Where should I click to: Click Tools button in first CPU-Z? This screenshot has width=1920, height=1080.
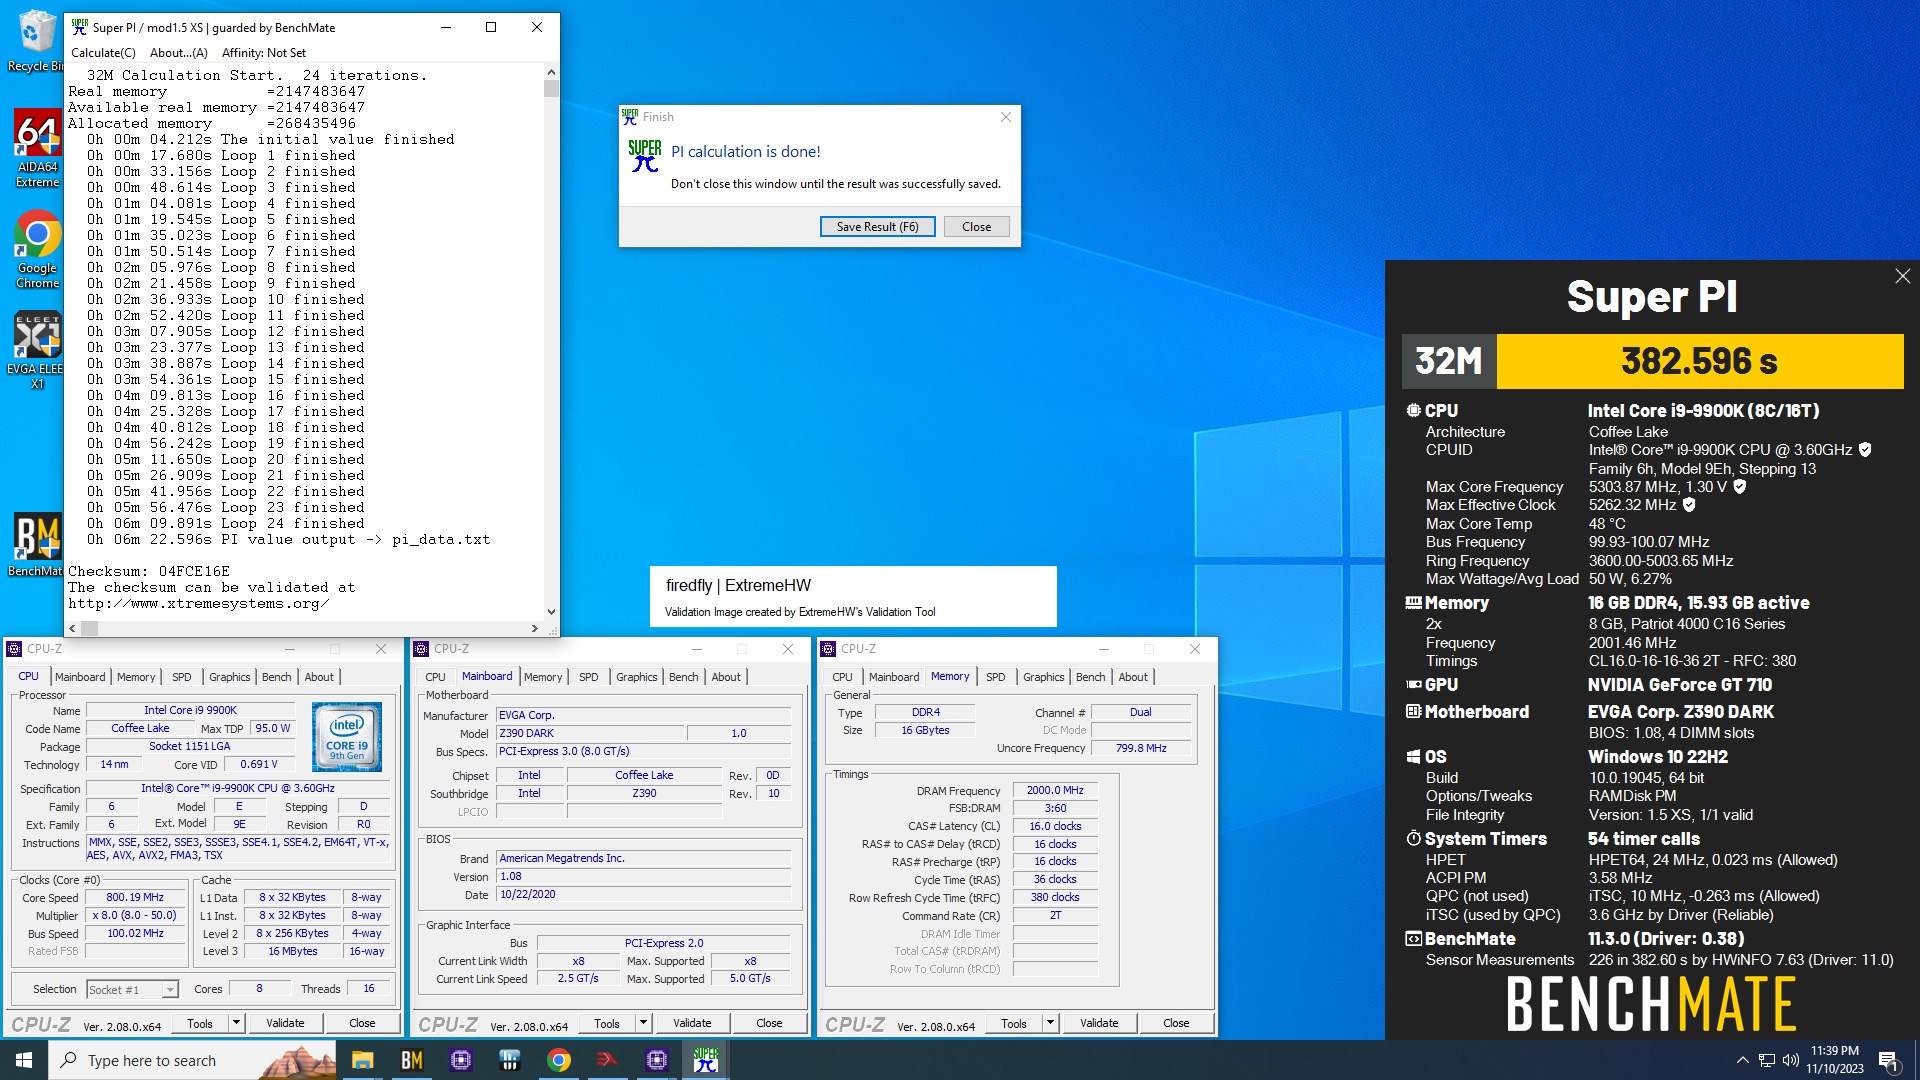click(200, 1023)
